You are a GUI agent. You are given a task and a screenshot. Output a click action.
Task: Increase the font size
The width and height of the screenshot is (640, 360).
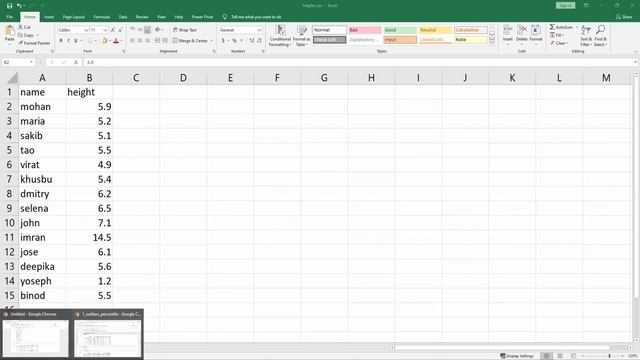coord(113,30)
